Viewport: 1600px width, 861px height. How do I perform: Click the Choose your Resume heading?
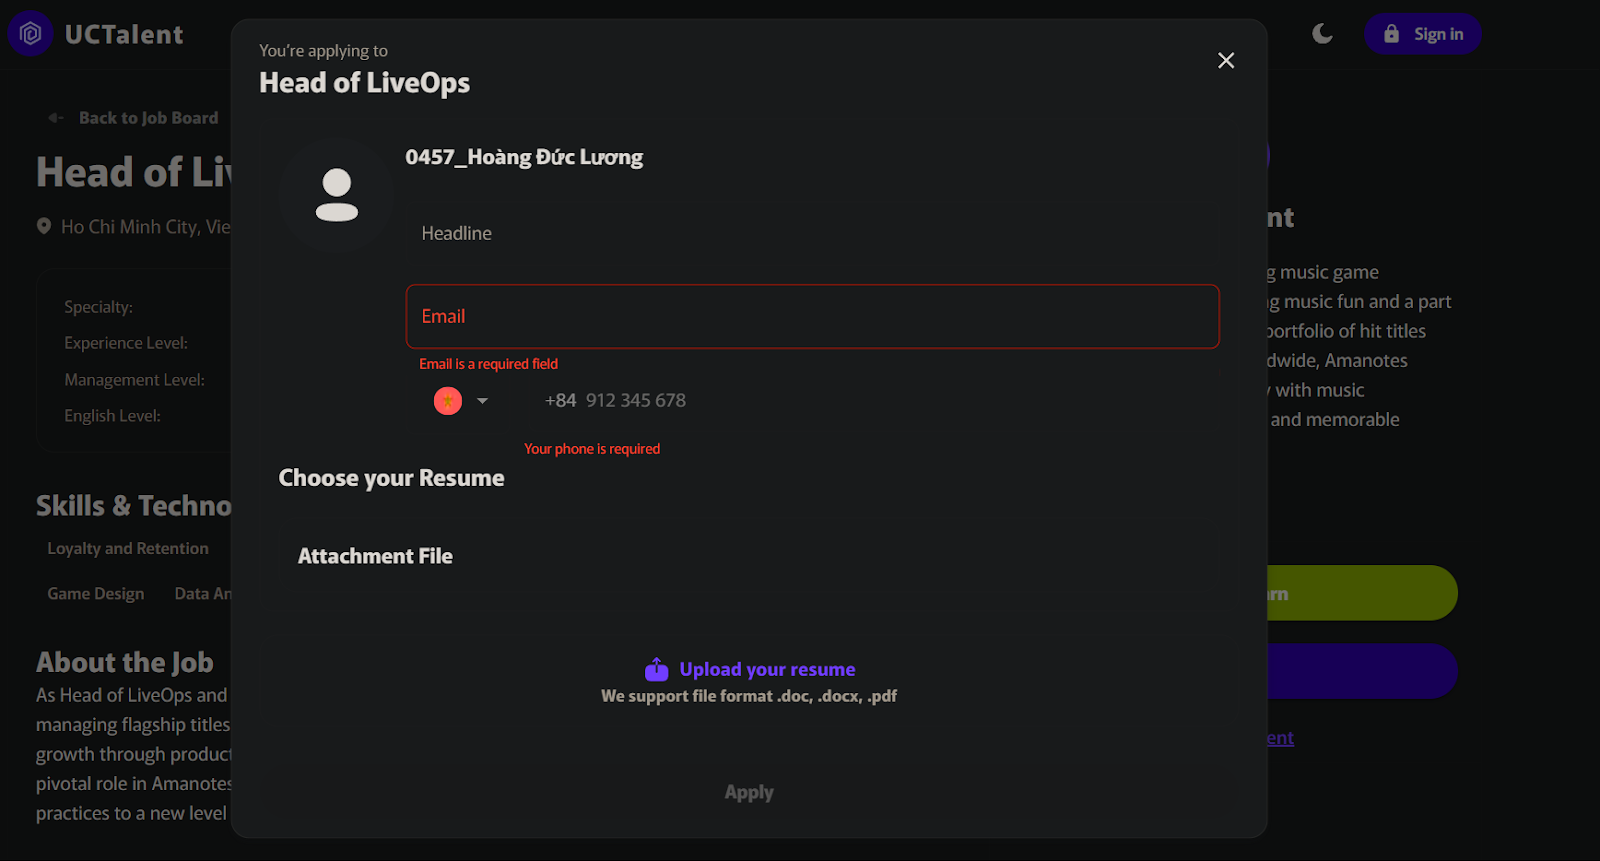(x=391, y=478)
